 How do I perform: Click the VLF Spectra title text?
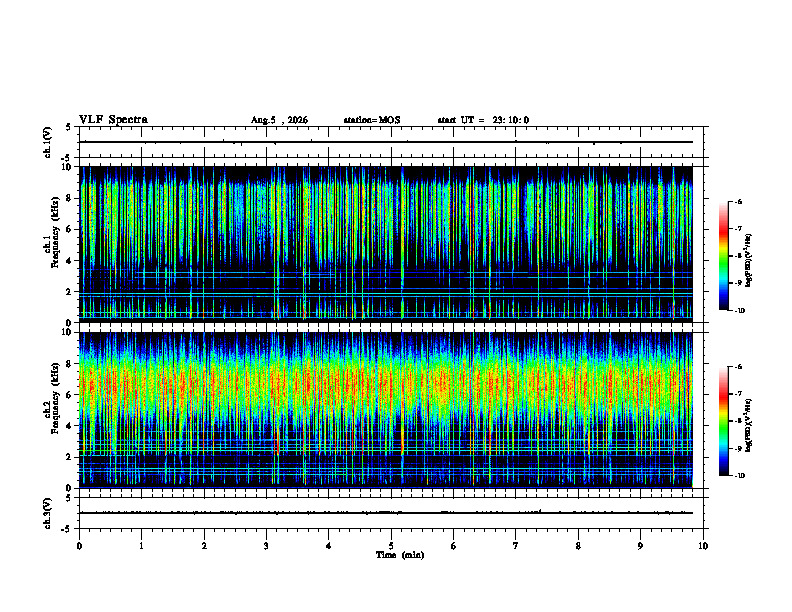[x=113, y=120]
